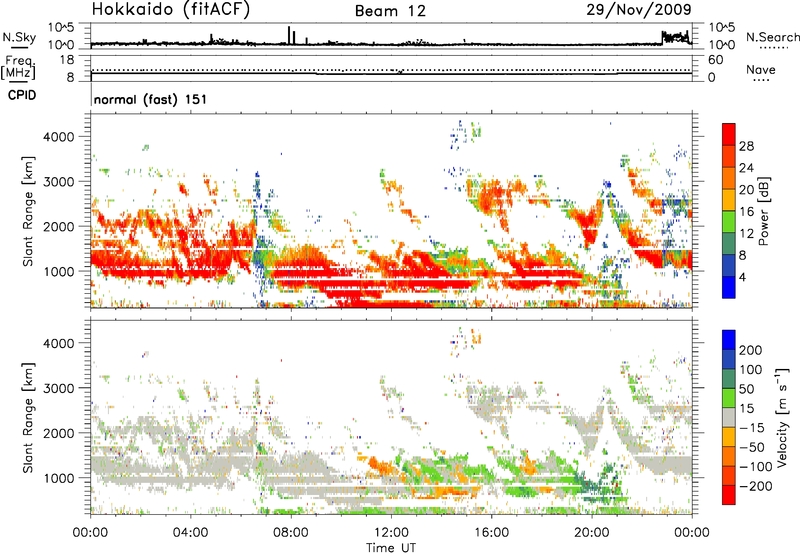Click the '18' tick on frequency axis

(67, 60)
